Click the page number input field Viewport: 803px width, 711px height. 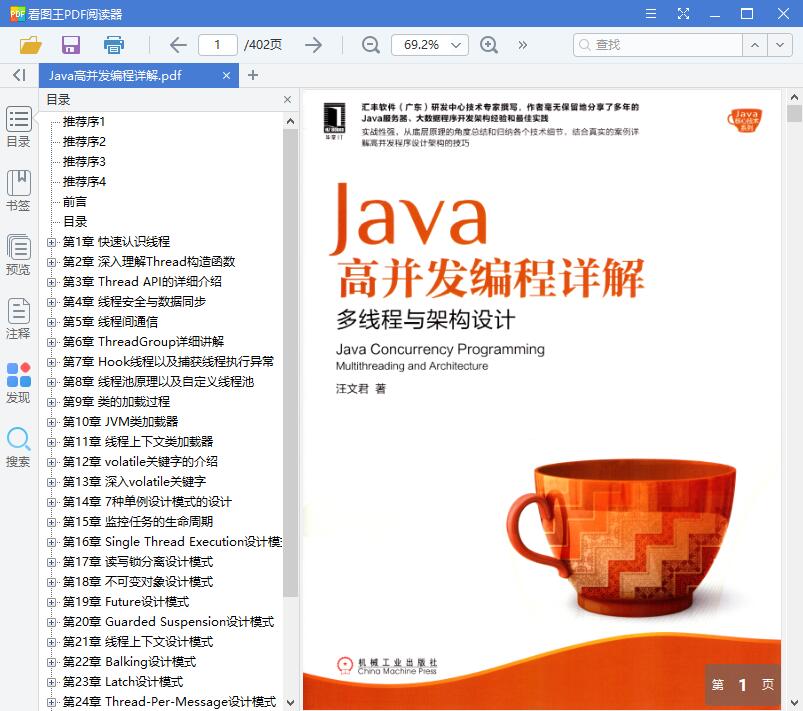tap(218, 45)
